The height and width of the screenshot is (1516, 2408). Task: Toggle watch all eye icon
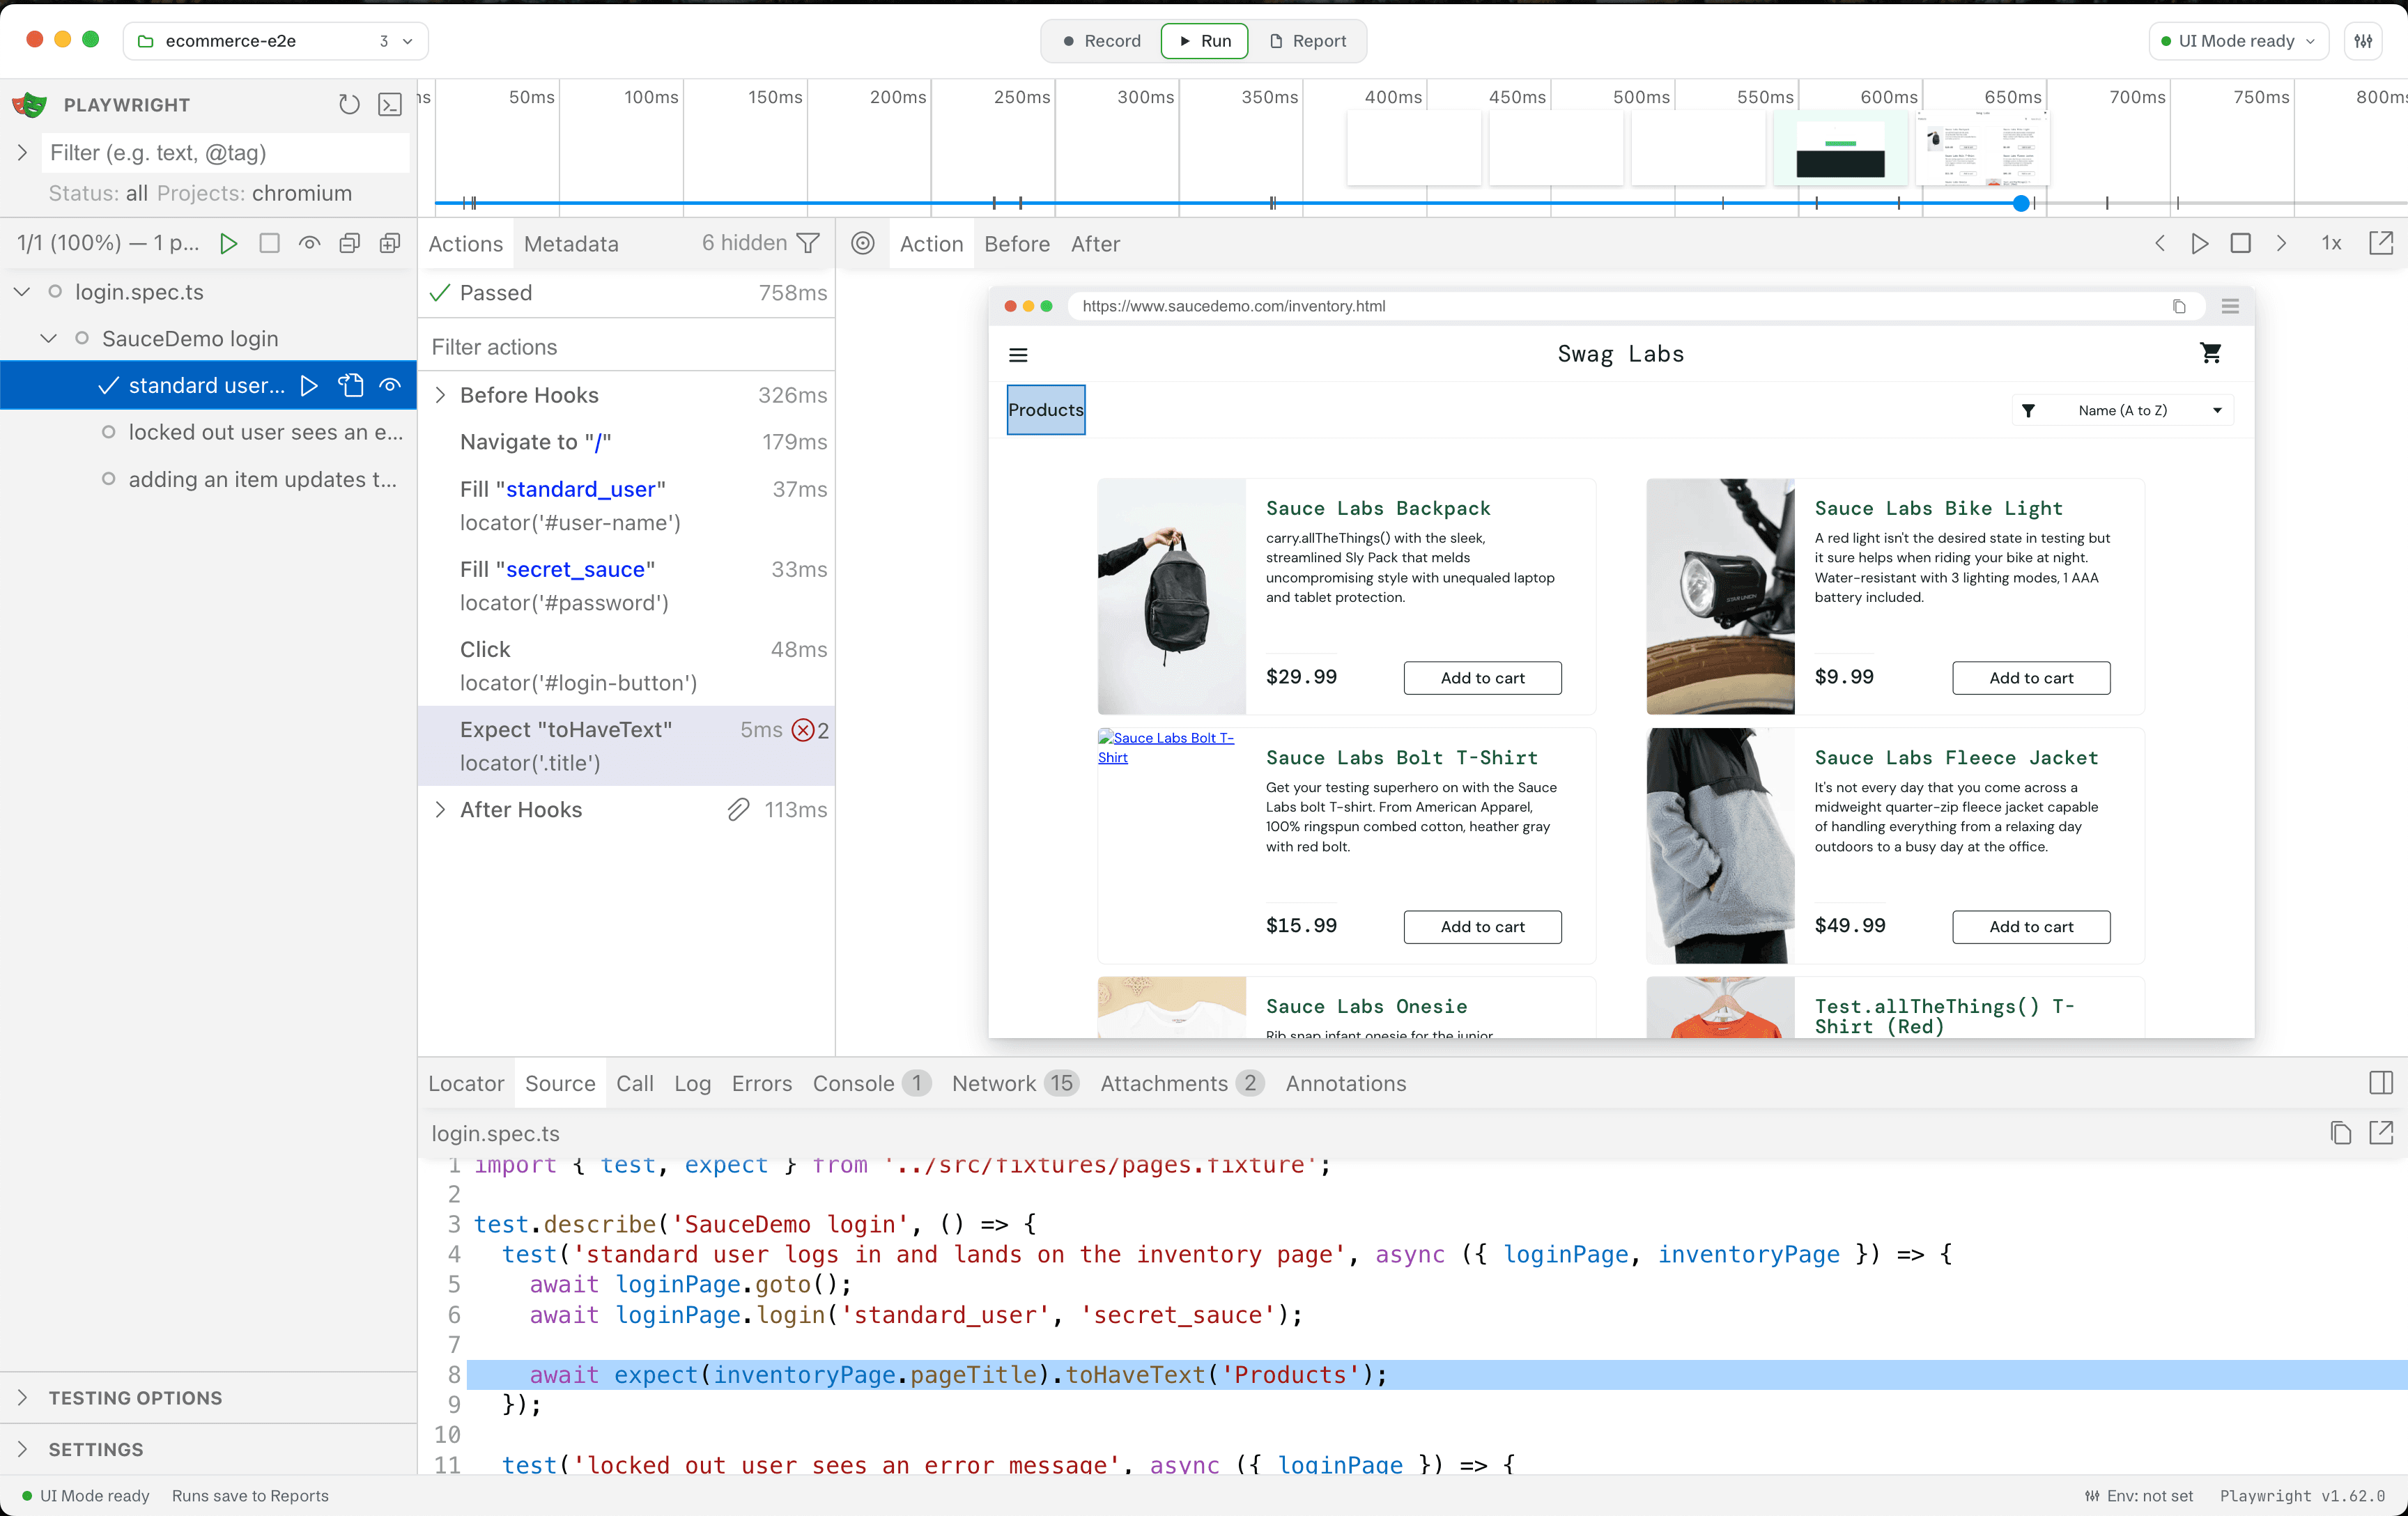point(309,243)
